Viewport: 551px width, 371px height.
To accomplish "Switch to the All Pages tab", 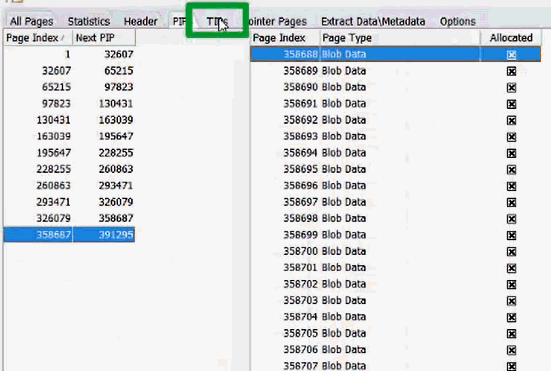I will (32, 21).
